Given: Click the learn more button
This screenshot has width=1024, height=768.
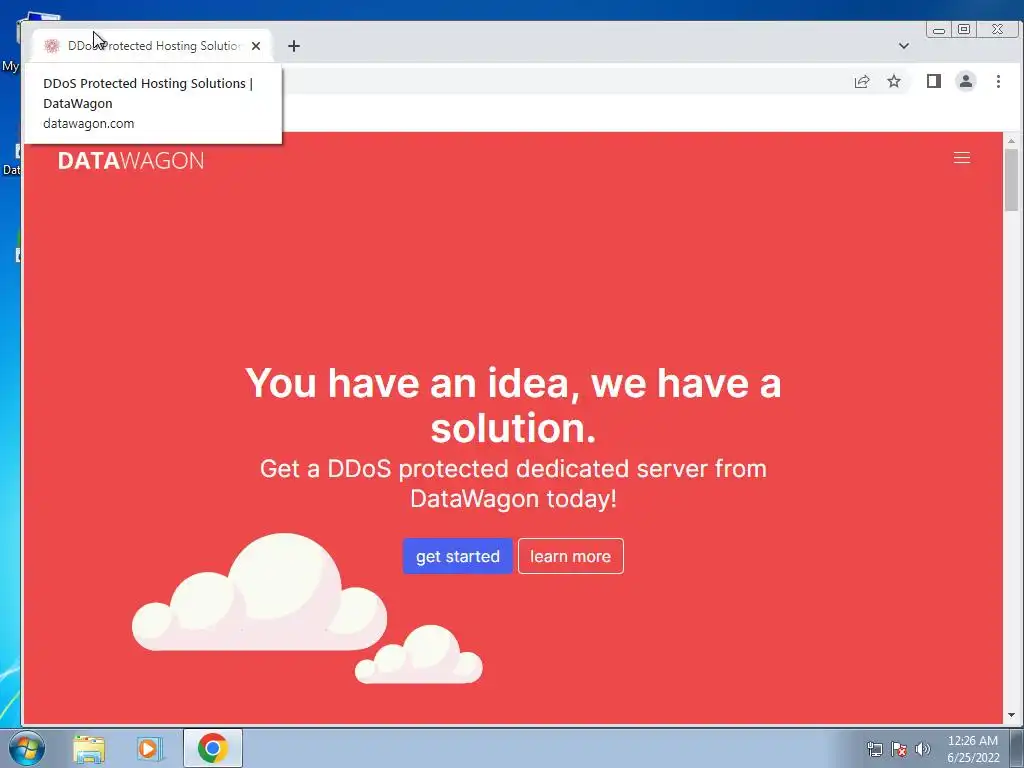Looking at the screenshot, I should [571, 556].
